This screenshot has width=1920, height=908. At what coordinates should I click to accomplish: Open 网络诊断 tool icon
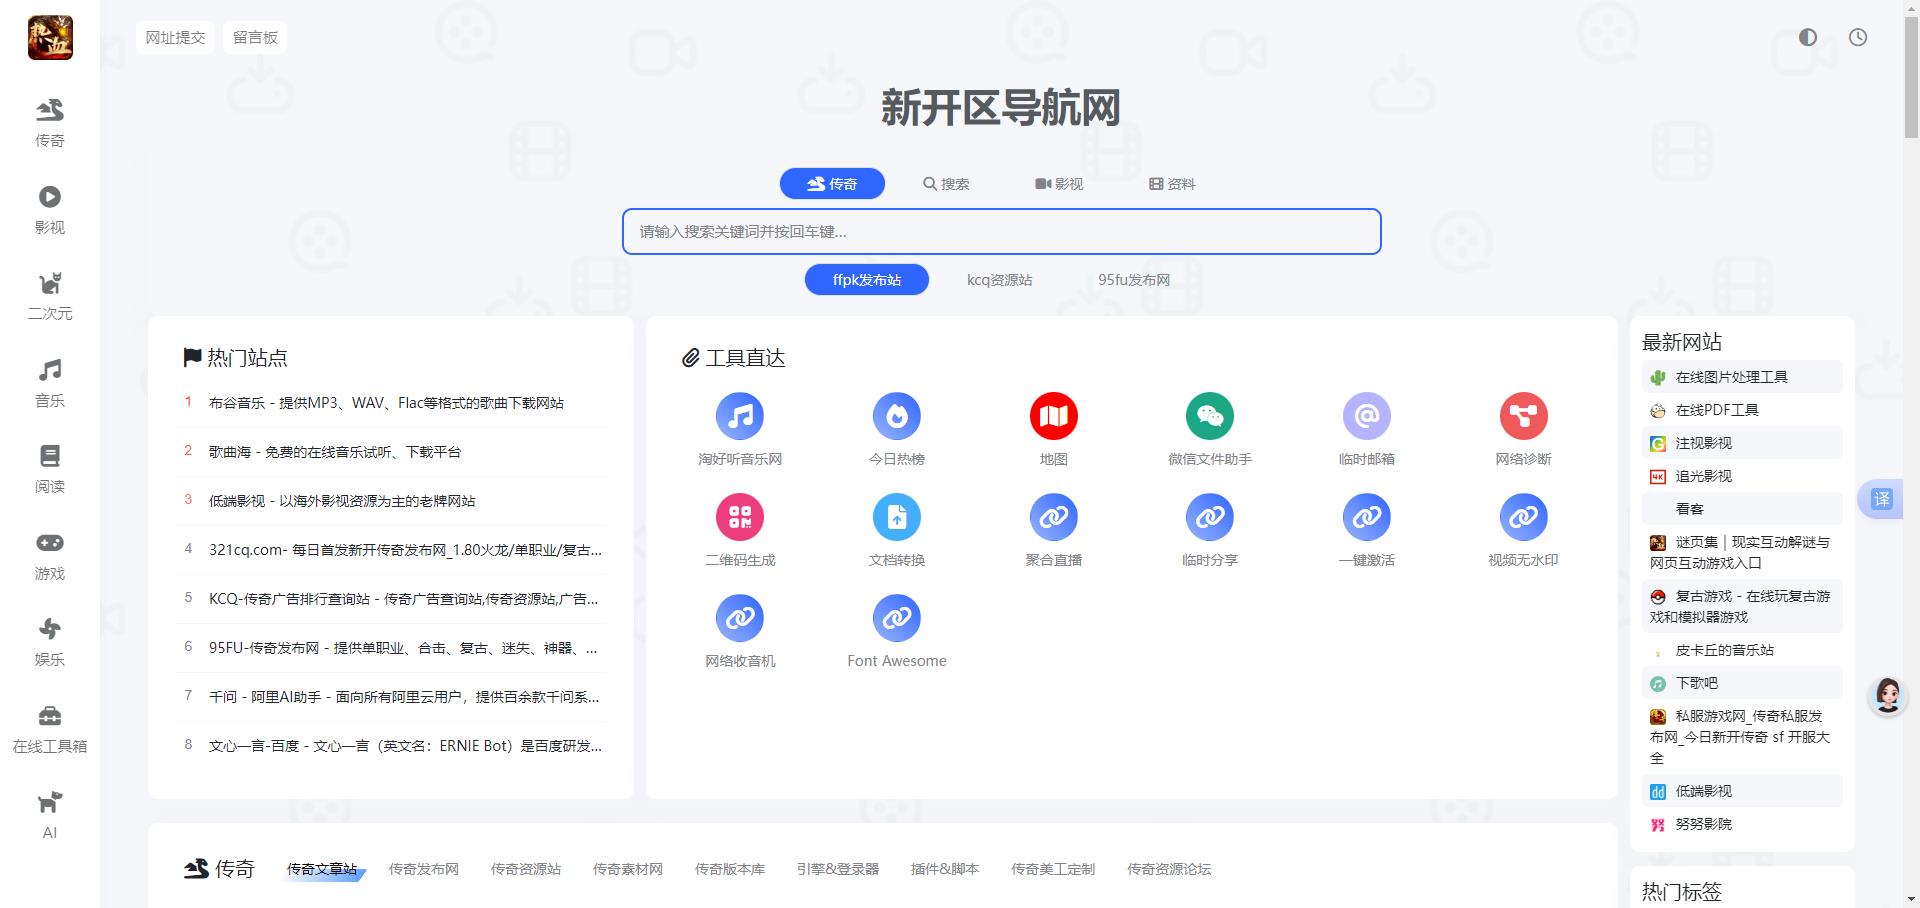click(1524, 416)
